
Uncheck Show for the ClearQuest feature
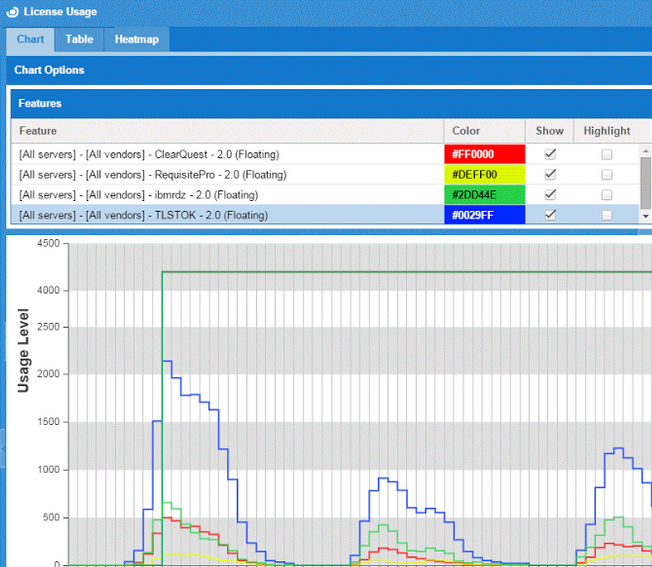[549, 155]
